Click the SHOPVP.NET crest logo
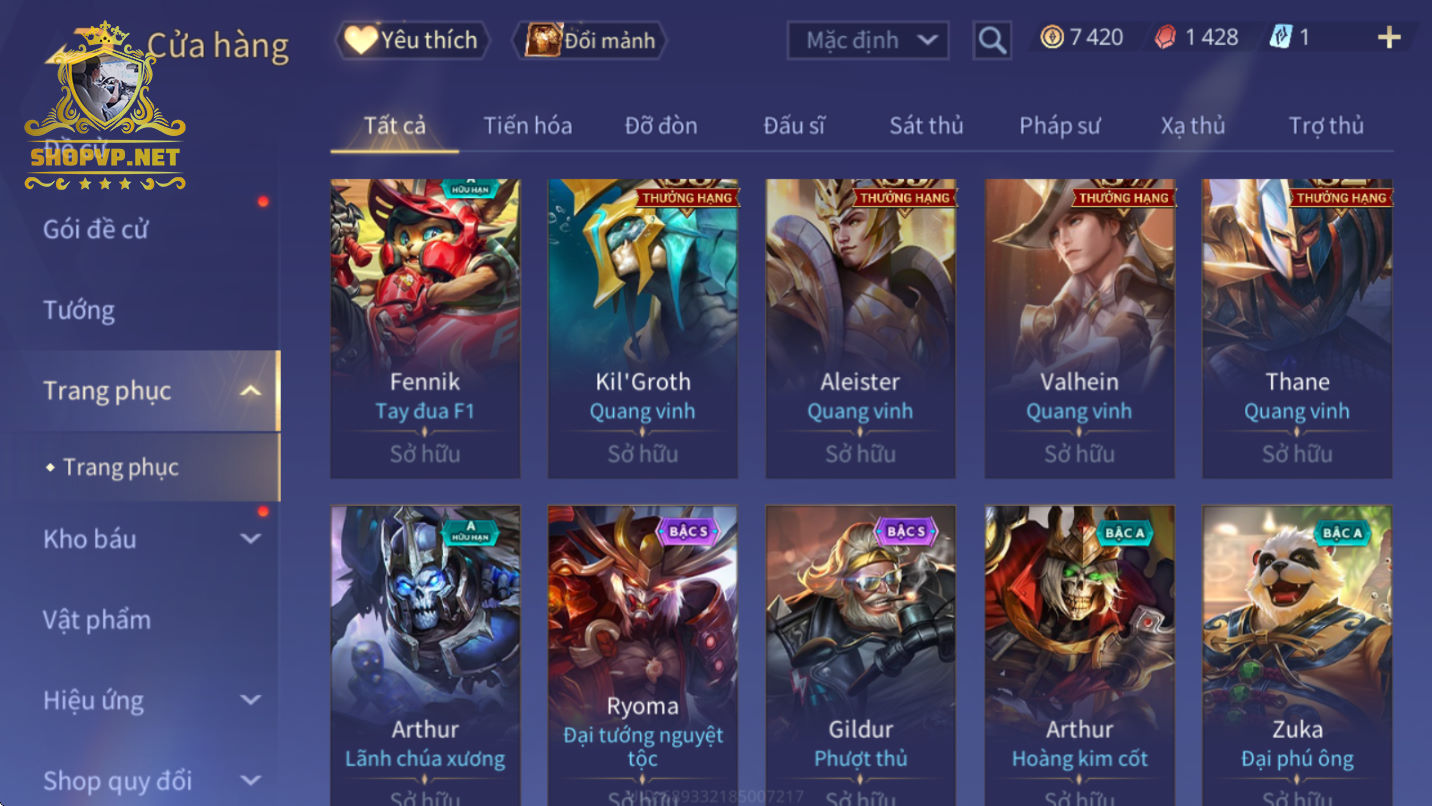The width and height of the screenshot is (1432, 806). [105, 106]
